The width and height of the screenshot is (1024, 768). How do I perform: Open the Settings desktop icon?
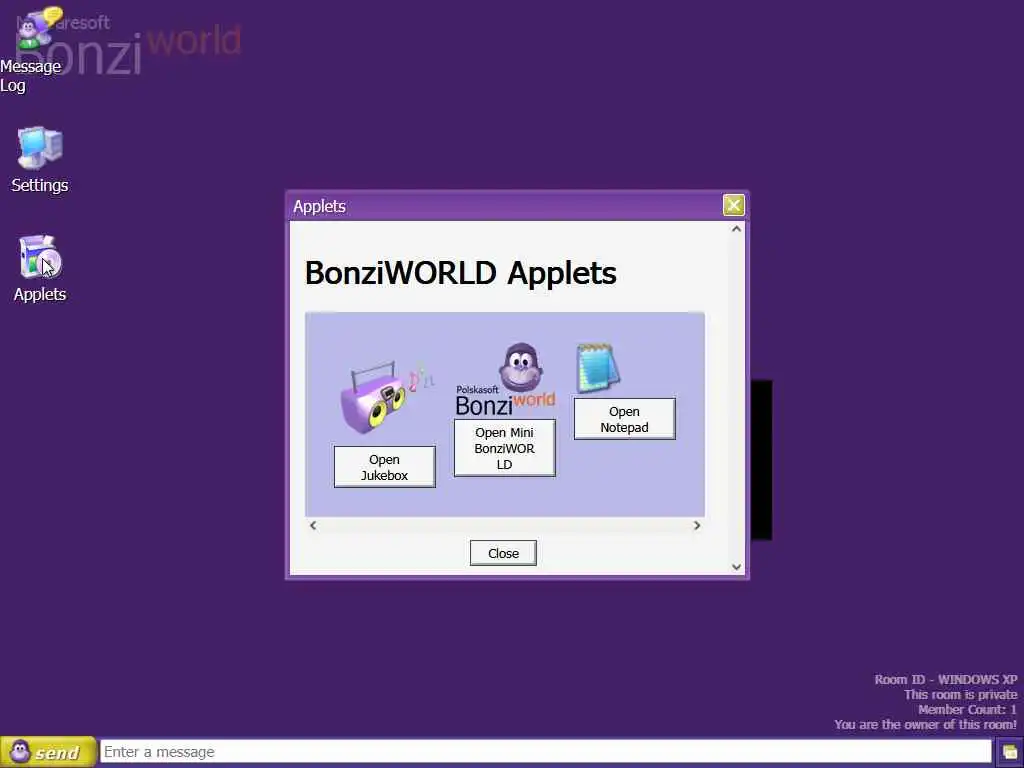coord(40,160)
